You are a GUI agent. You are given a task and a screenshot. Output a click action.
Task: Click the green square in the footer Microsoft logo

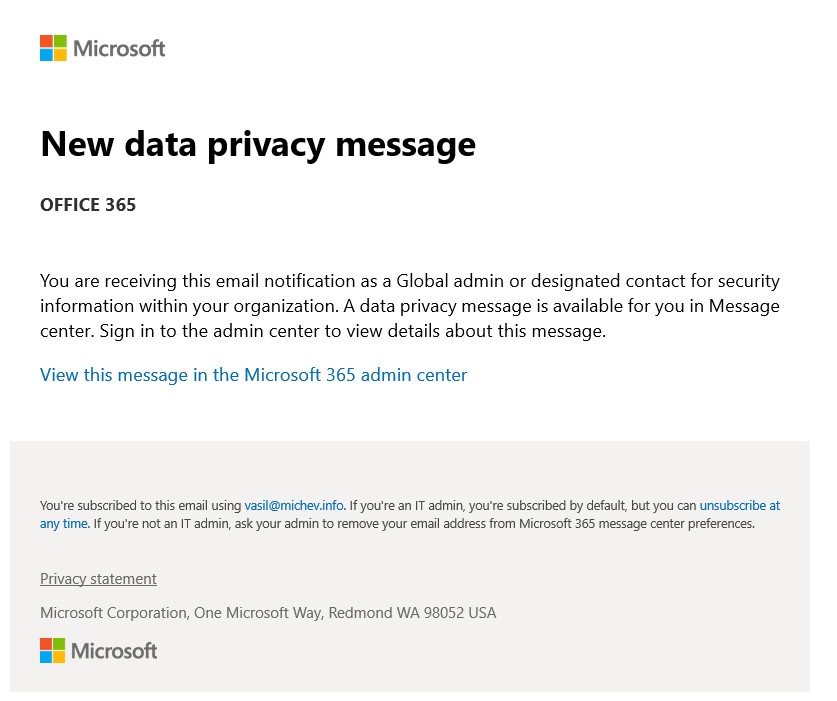click(59, 644)
